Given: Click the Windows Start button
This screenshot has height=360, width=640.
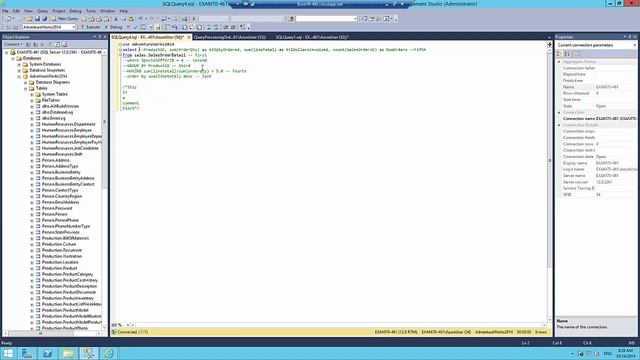Looking at the screenshot, I should 8,353.
